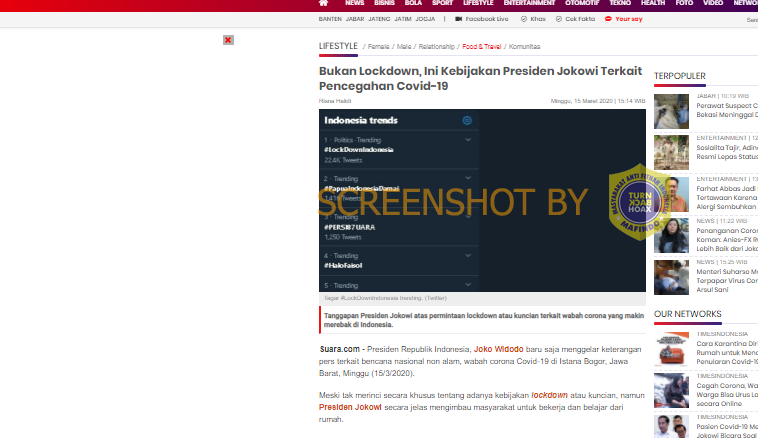This screenshot has width=758, height=438.
Task: Open the Cek Fakta link
Action: [x=580, y=19]
